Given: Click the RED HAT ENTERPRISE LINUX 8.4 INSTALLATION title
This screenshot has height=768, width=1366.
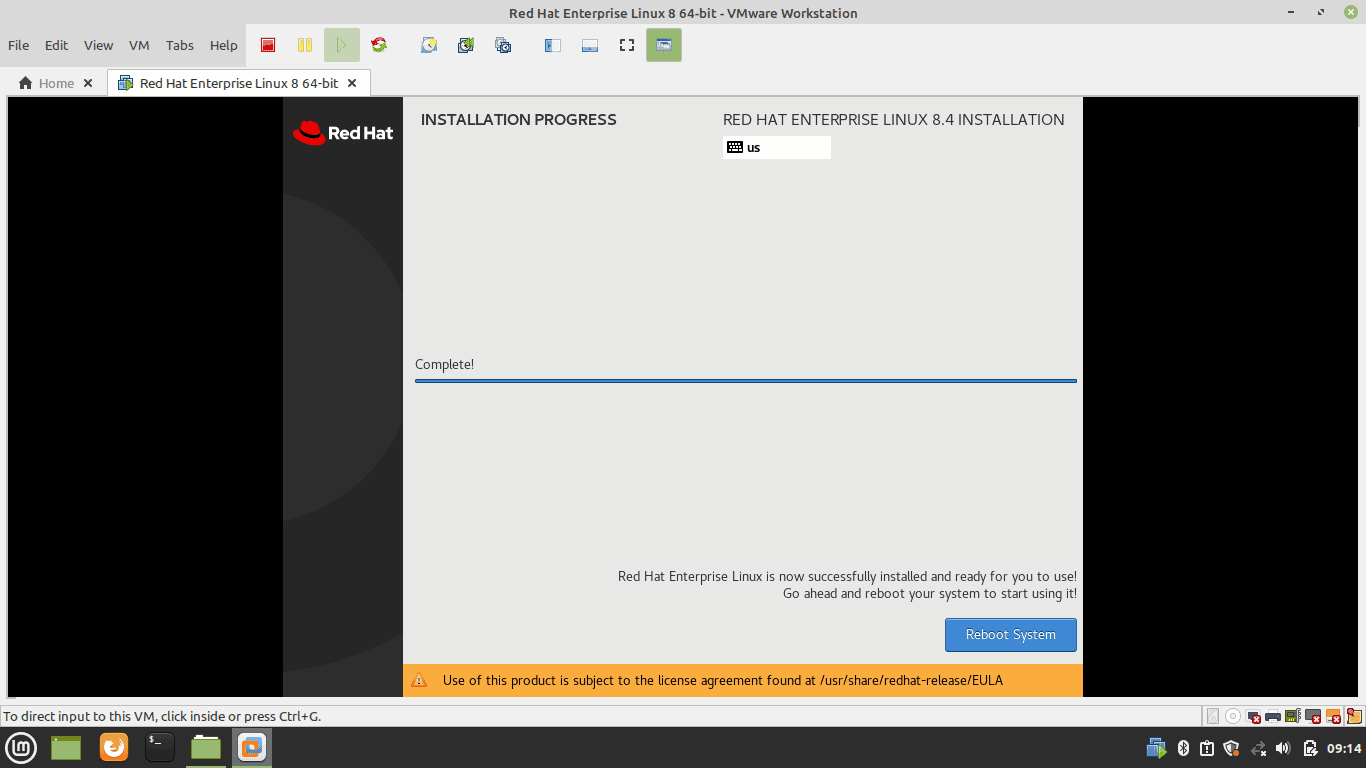Looking at the screenshot, I should tap(894, 120).
